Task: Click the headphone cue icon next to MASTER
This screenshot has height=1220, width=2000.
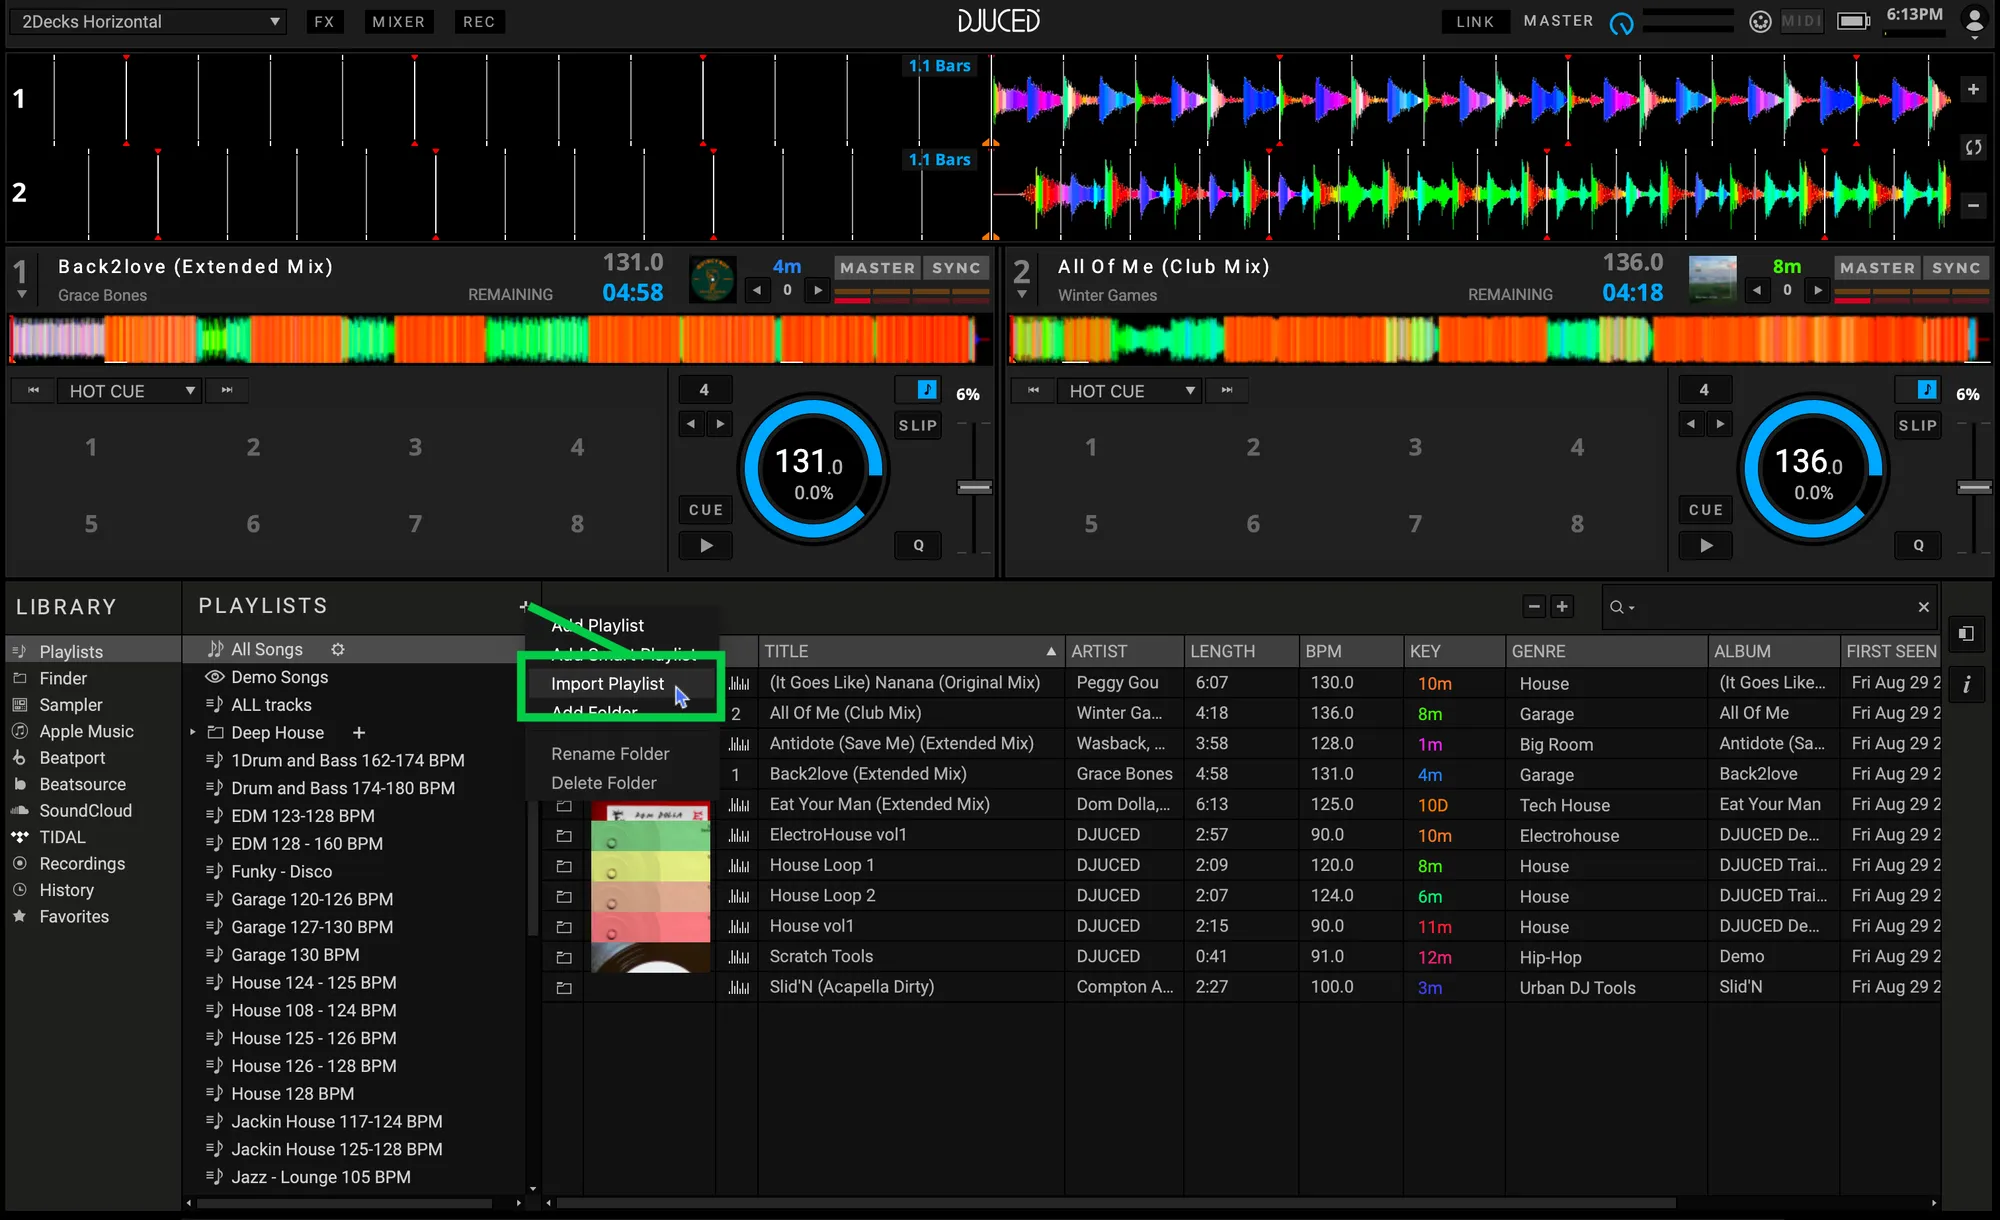Action: point(1621,23)
